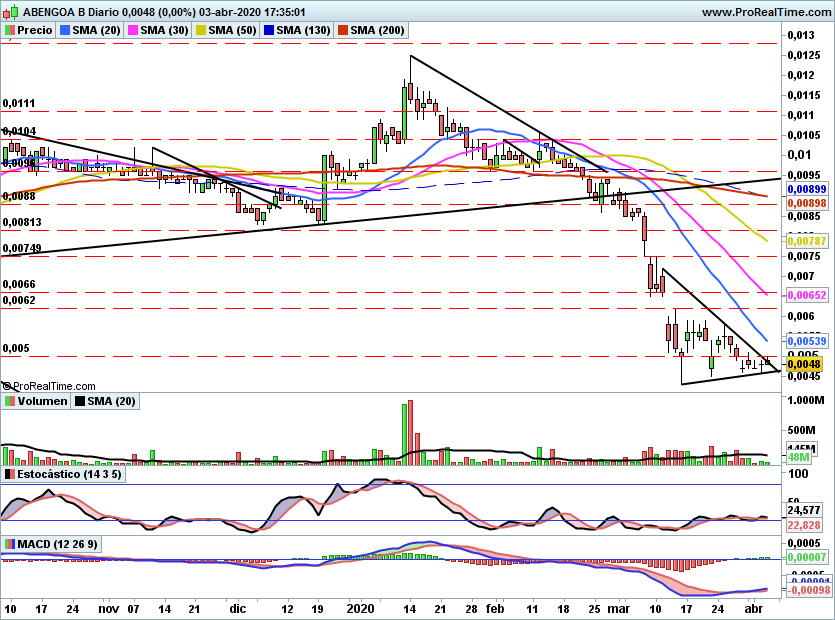
Task: Open the www.ProRealTime.com link
Action: [767, 12]
